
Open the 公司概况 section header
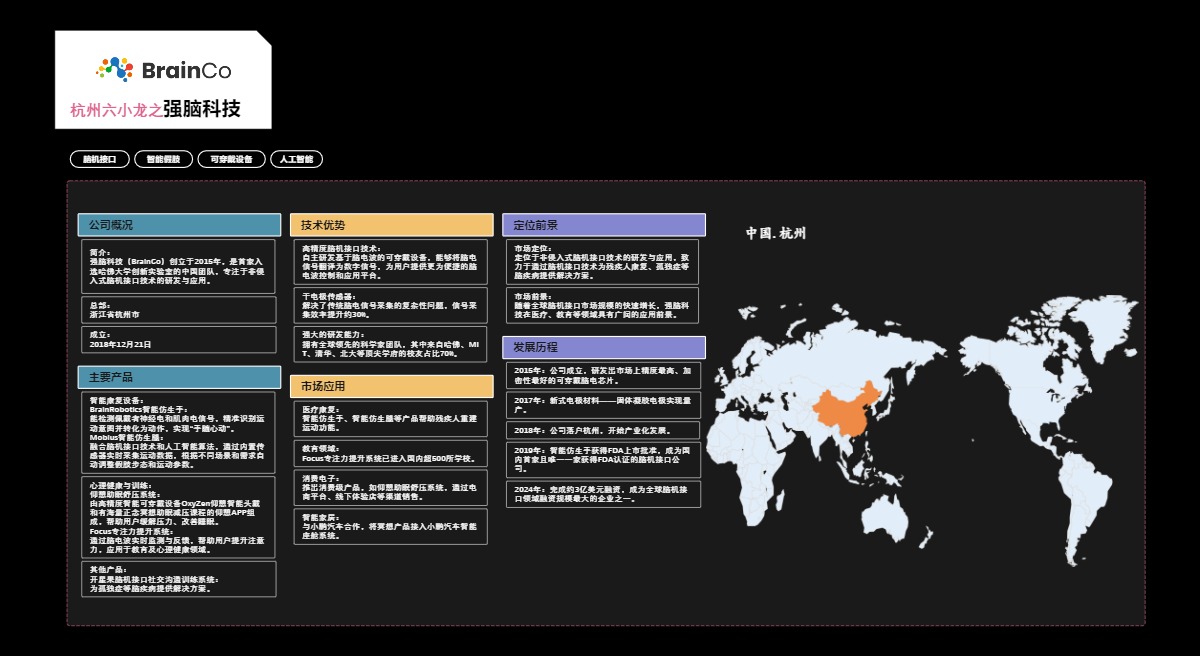[179, 225]
